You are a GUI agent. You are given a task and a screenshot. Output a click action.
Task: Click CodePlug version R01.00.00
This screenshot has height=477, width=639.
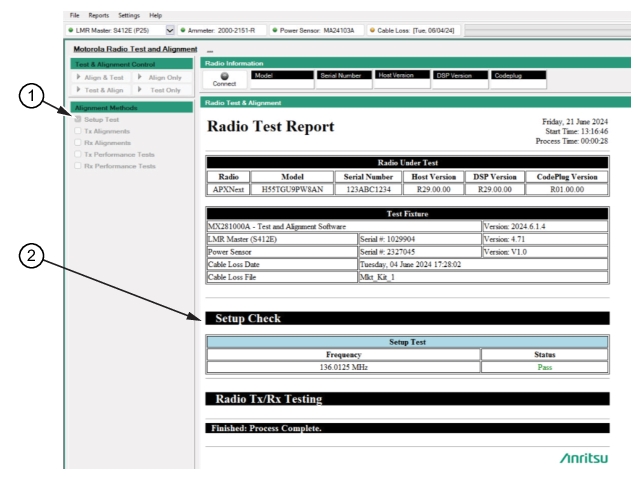[567, 189]
